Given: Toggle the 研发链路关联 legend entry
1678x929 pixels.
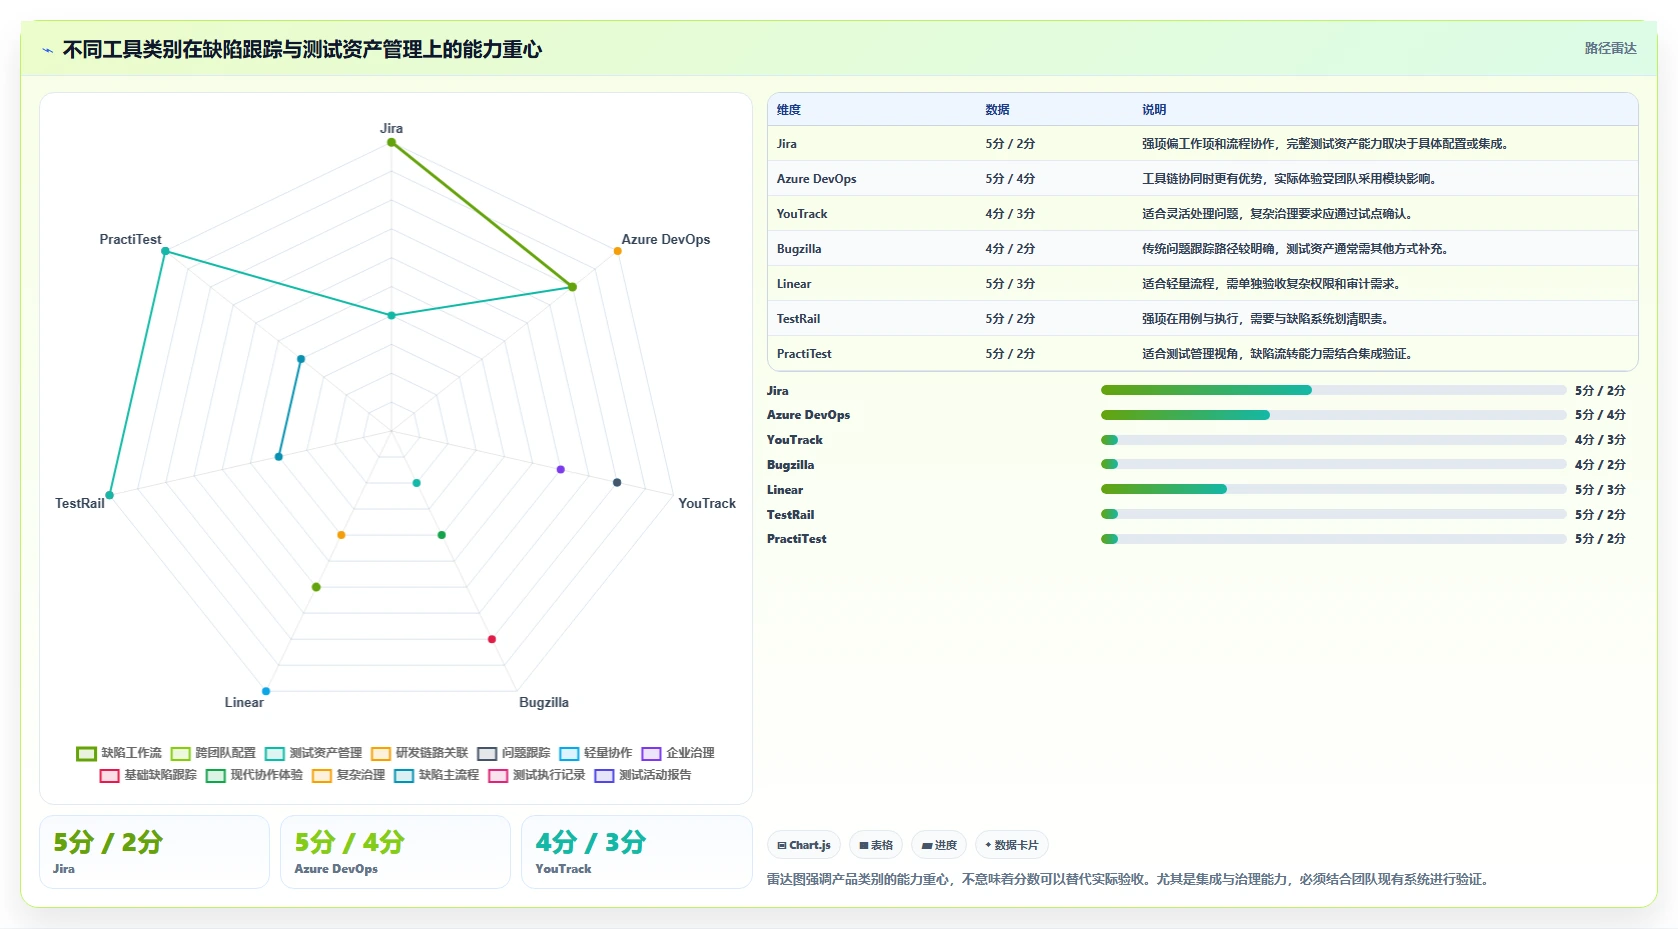Looking at the screenshot, I should (419, 753).
